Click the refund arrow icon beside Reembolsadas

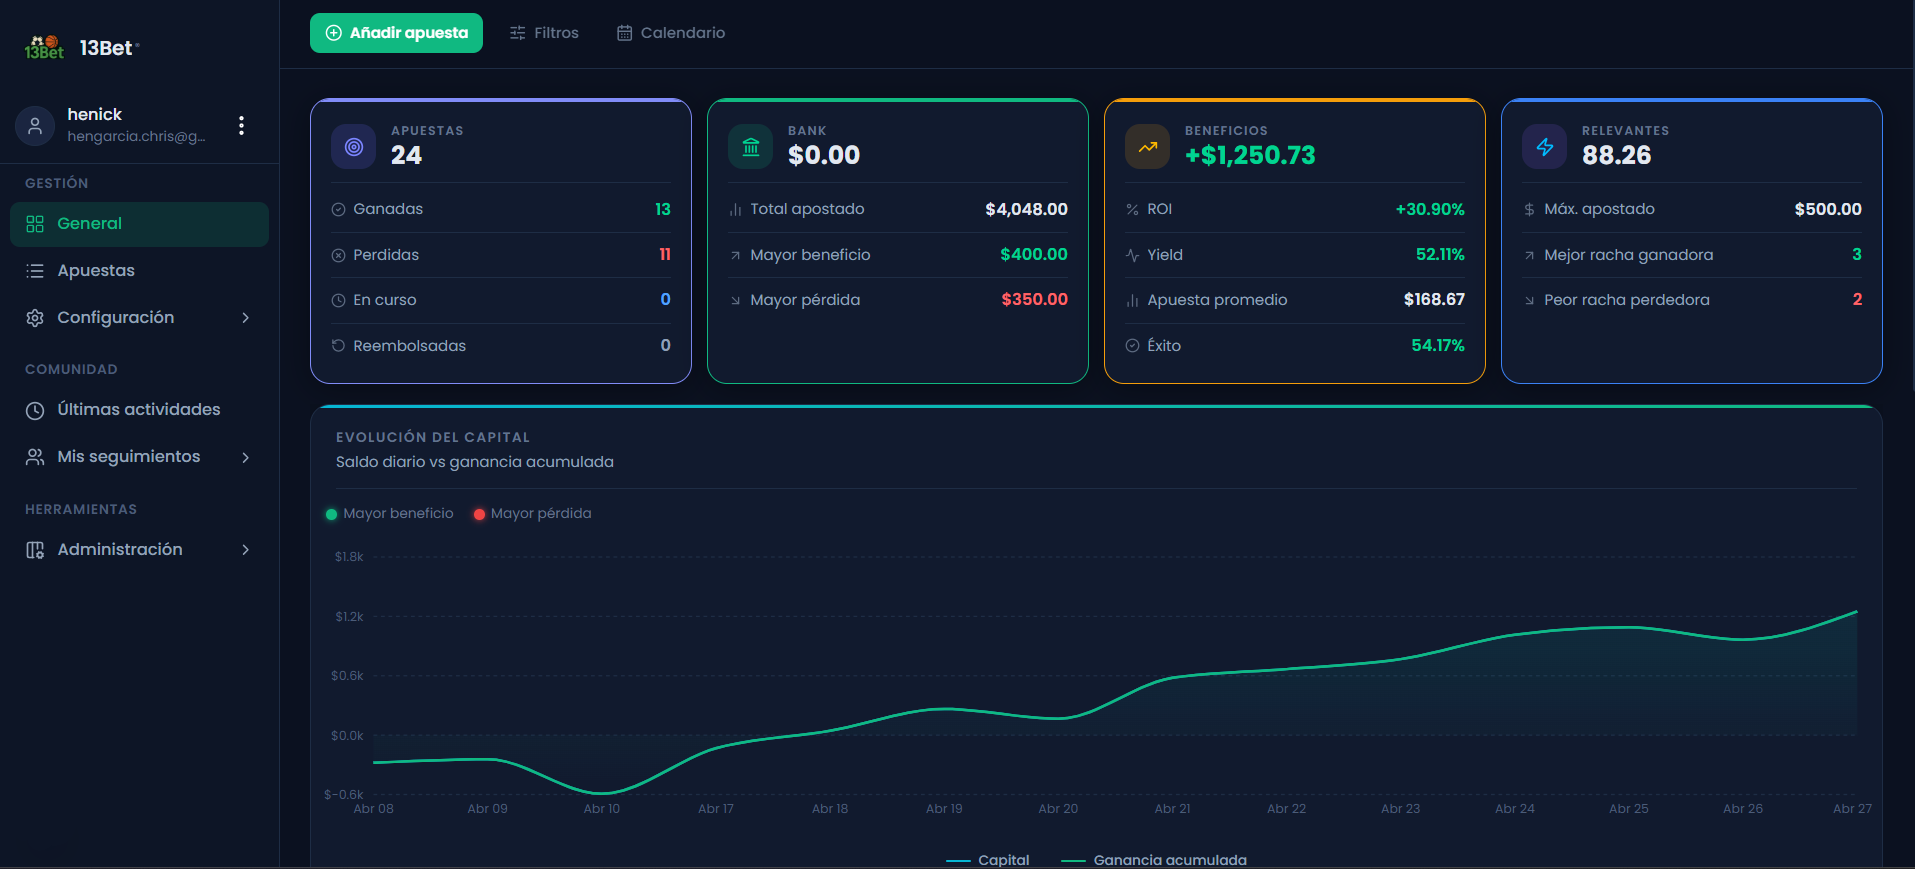tap(338, 346)
